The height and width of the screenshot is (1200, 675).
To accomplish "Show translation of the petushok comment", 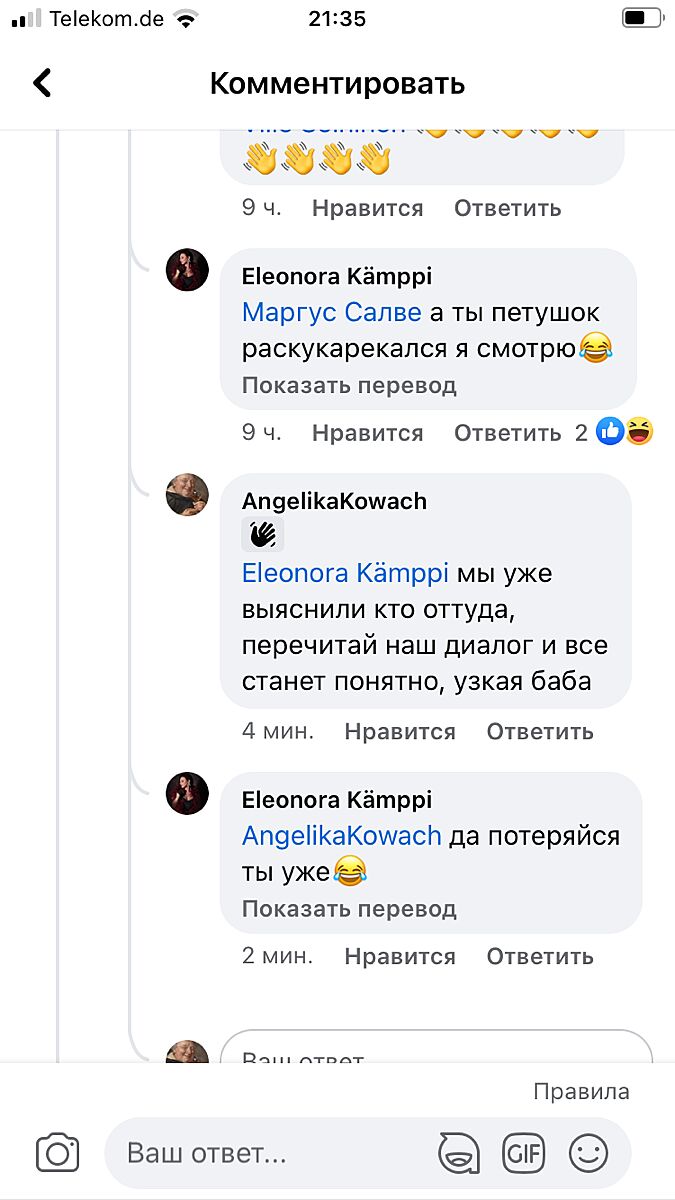I will [x=349, y=385].
